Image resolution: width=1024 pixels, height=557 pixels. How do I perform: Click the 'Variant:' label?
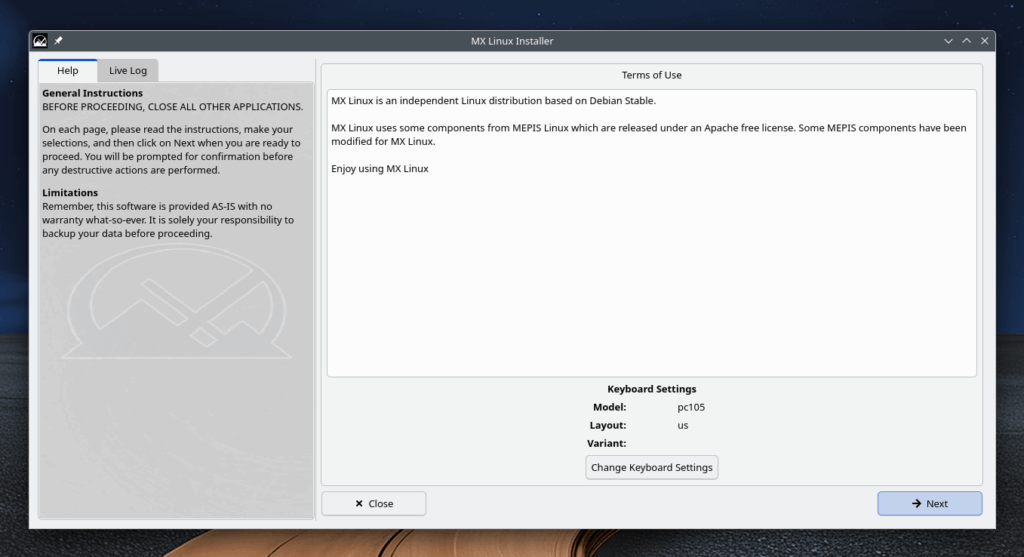point(607,443)
